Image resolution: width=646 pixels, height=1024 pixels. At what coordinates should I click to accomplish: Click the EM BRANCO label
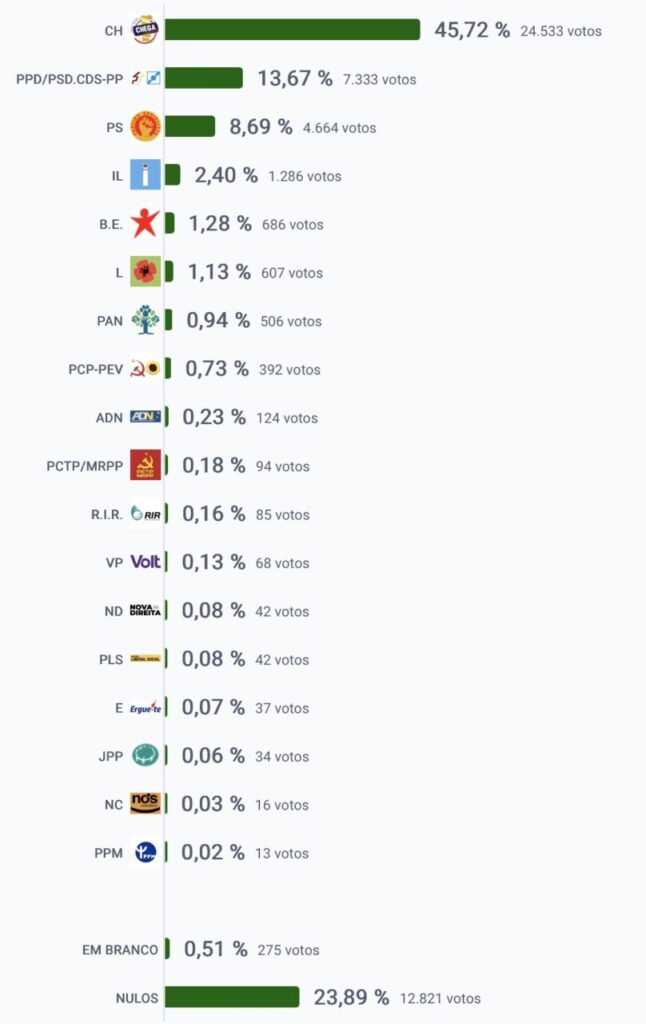click(120, 950)
